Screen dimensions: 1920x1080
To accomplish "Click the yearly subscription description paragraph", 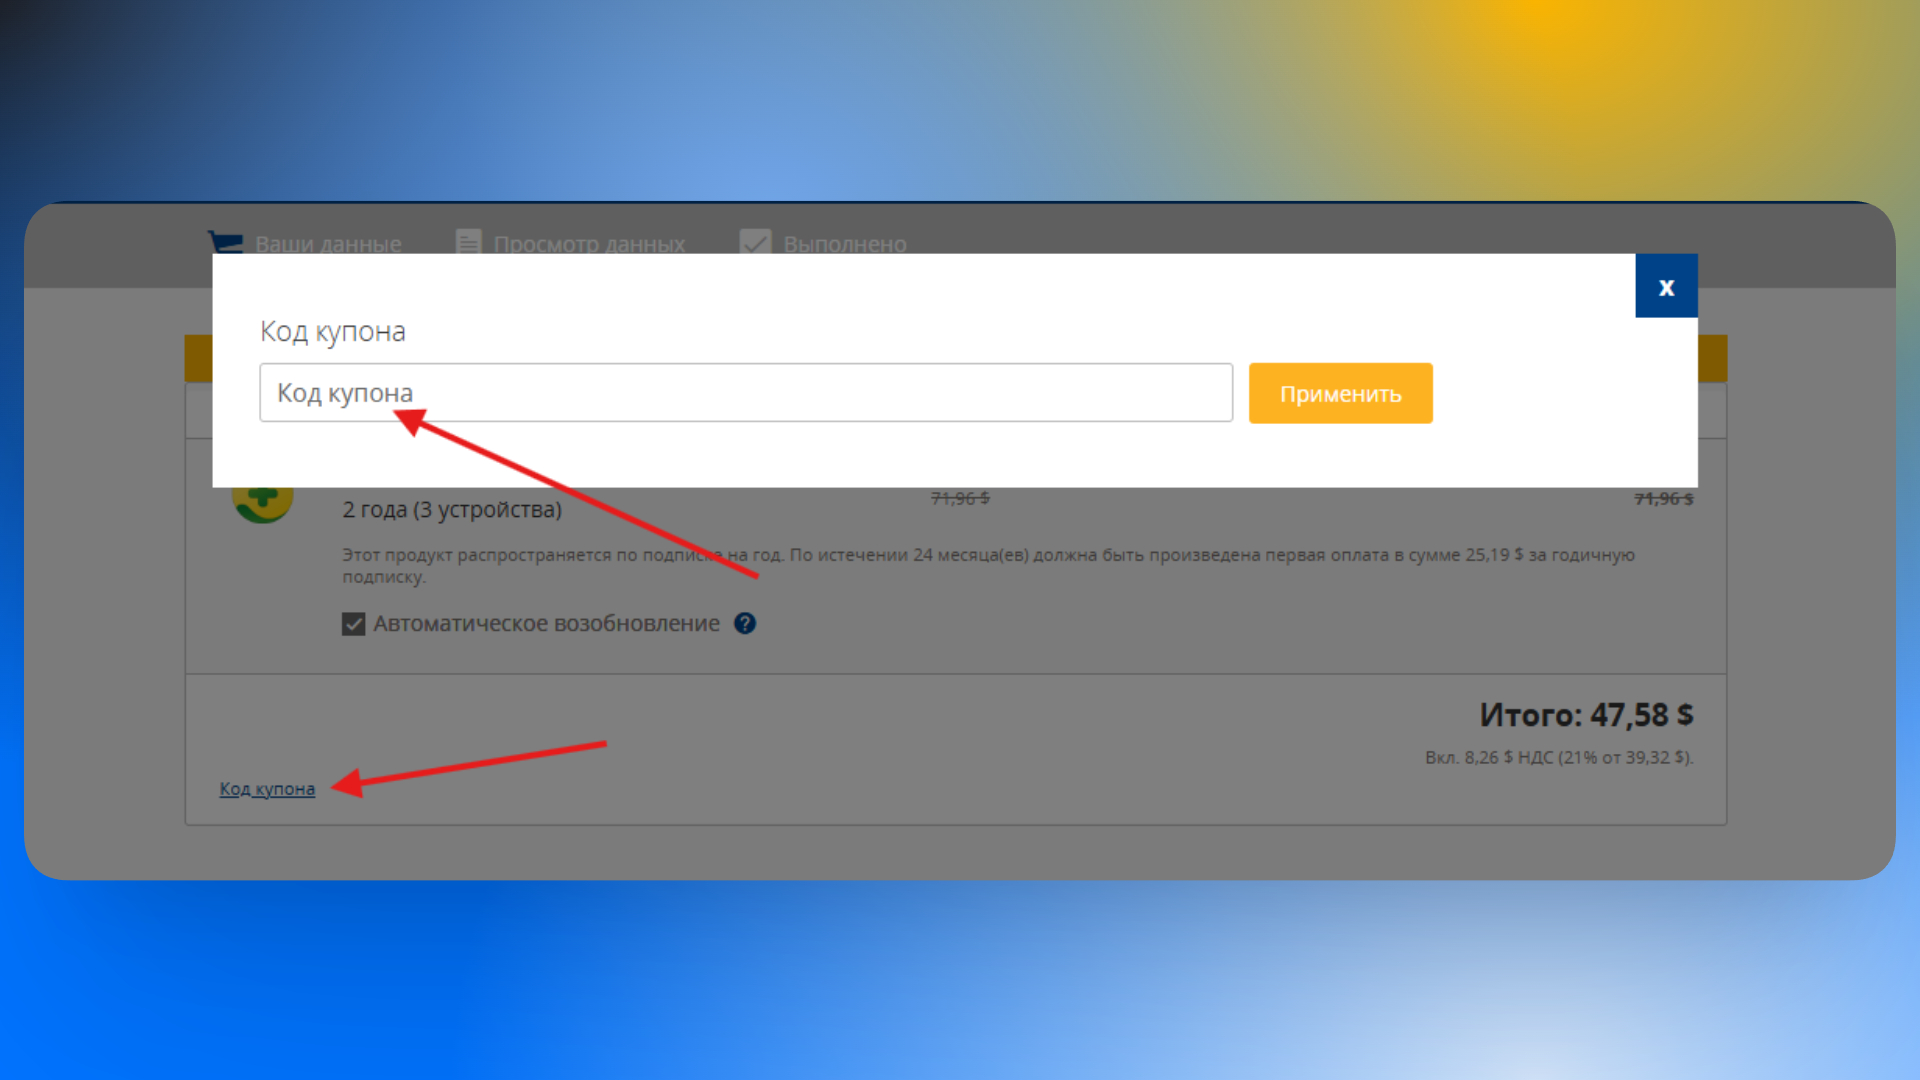I will point(988,556).
